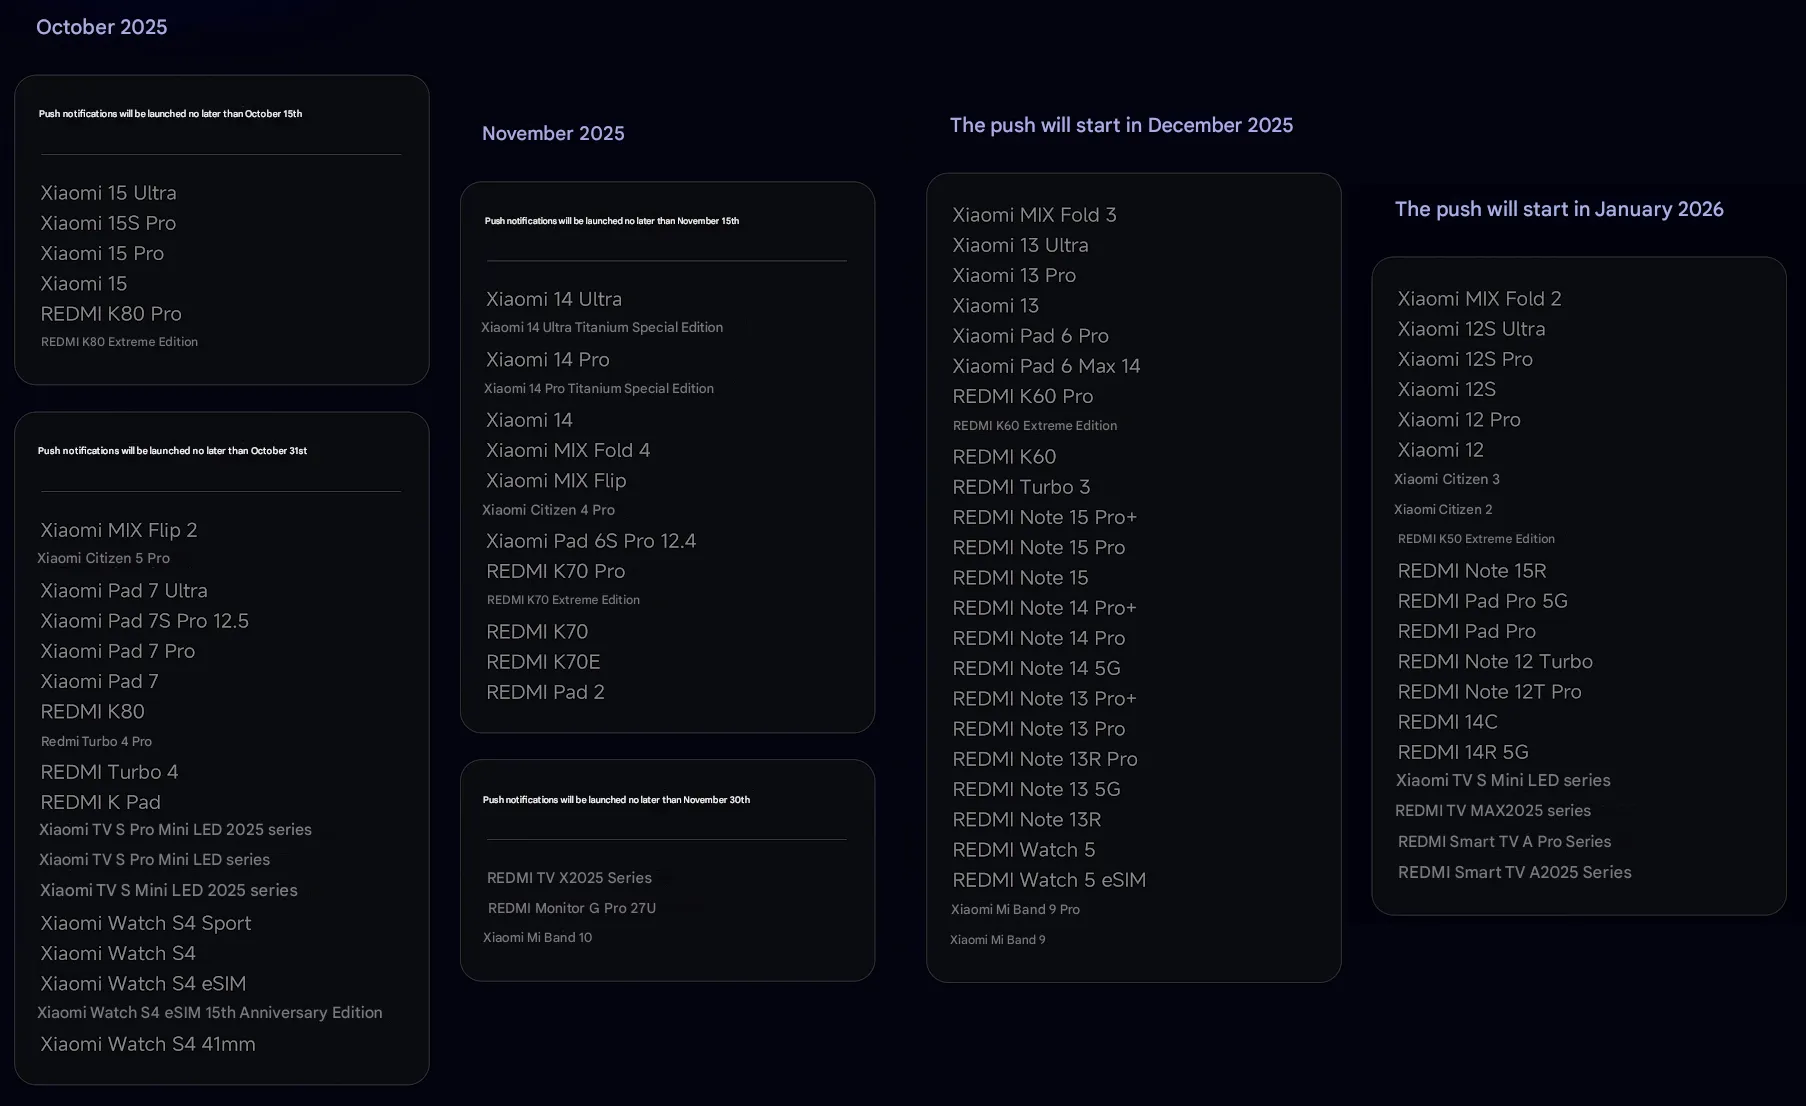
Task: Select REDMI Smart TV A Pro Series
Action: tap(1504, 841)
